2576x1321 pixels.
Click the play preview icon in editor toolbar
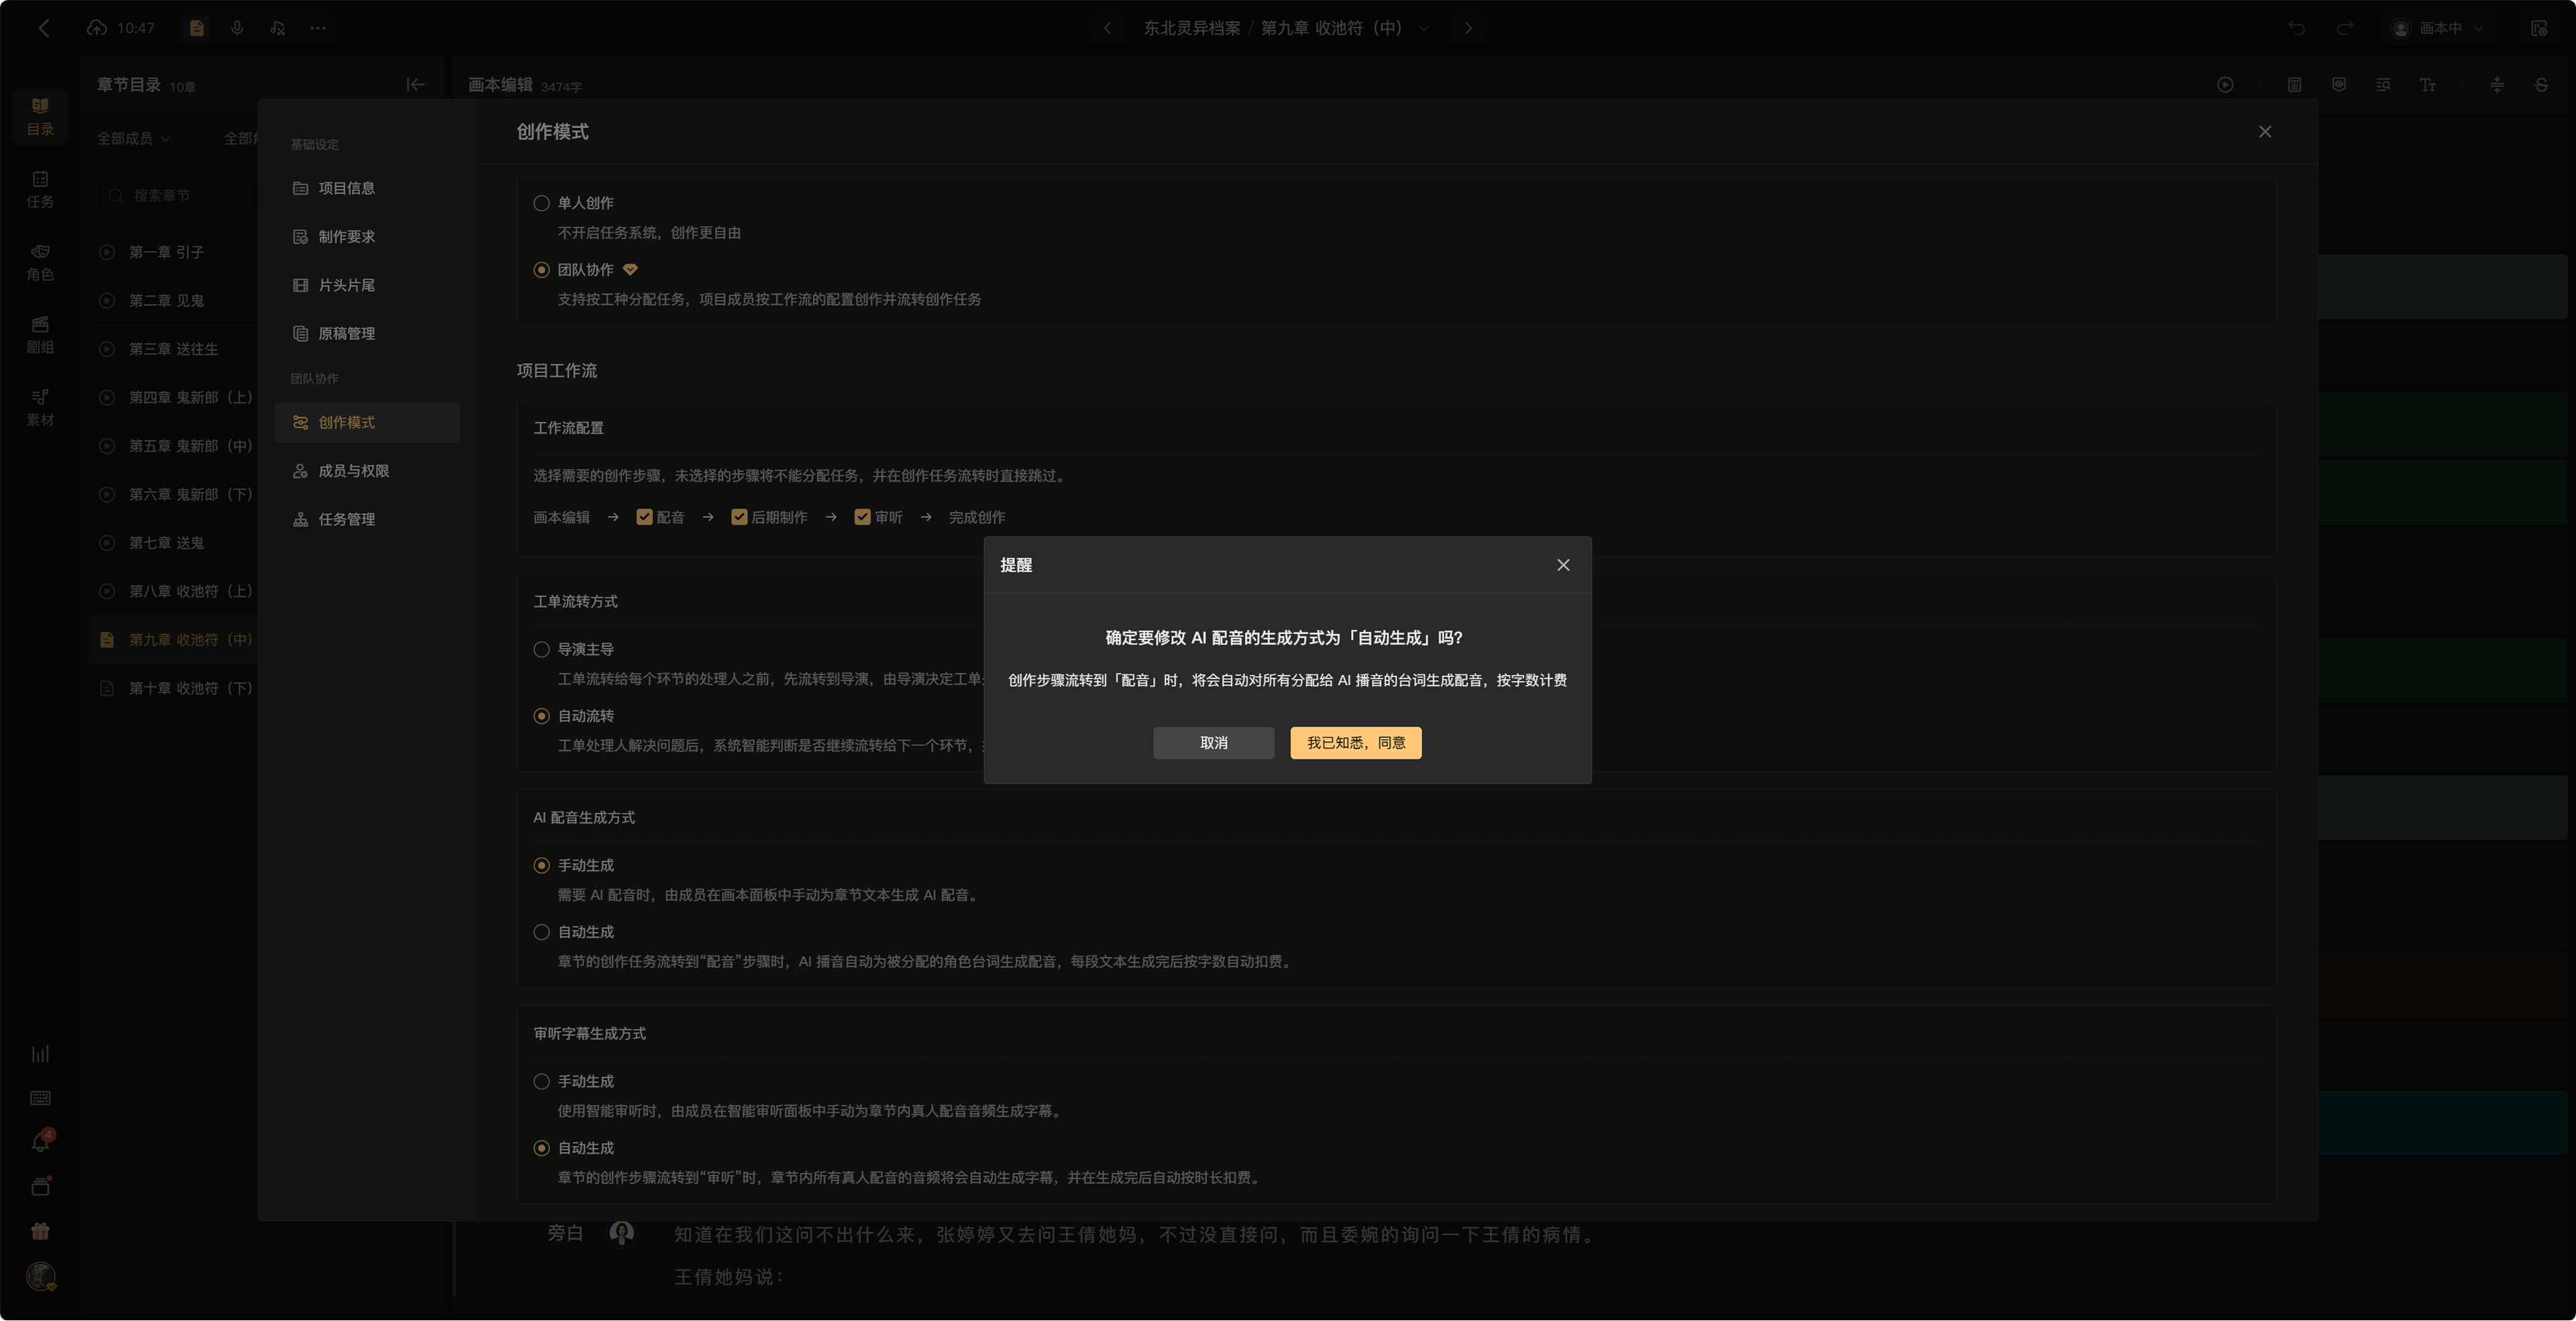tap(2225, 85)
